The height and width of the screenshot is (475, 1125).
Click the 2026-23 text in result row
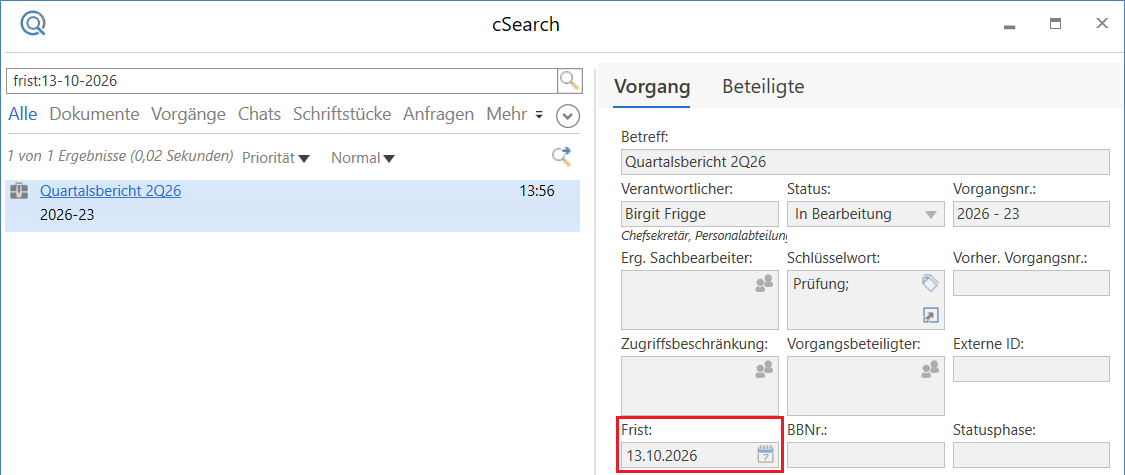(x=67, y=215)
